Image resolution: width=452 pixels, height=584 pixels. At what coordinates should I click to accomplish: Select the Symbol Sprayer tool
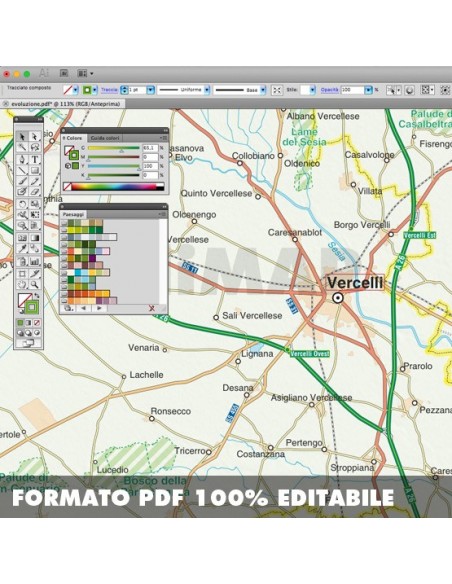tap(22, 261)
